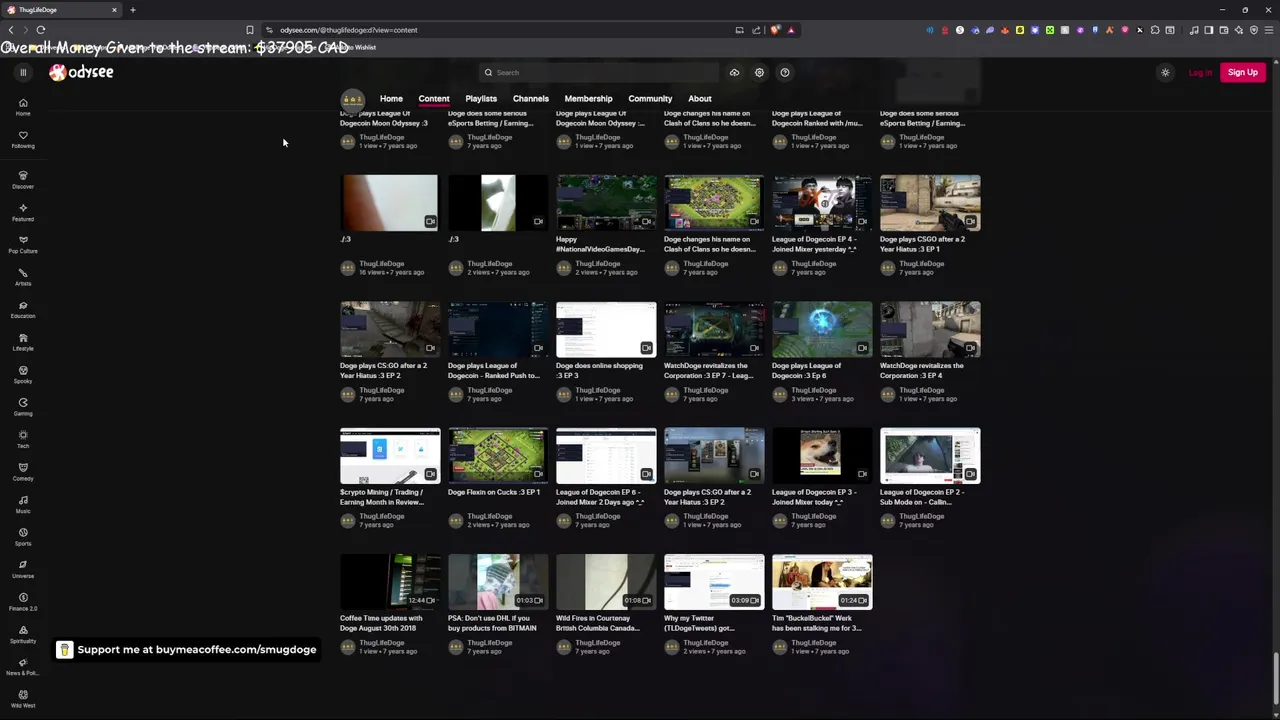
Task: Click the upload cloud icon
Action: [734, 72]
